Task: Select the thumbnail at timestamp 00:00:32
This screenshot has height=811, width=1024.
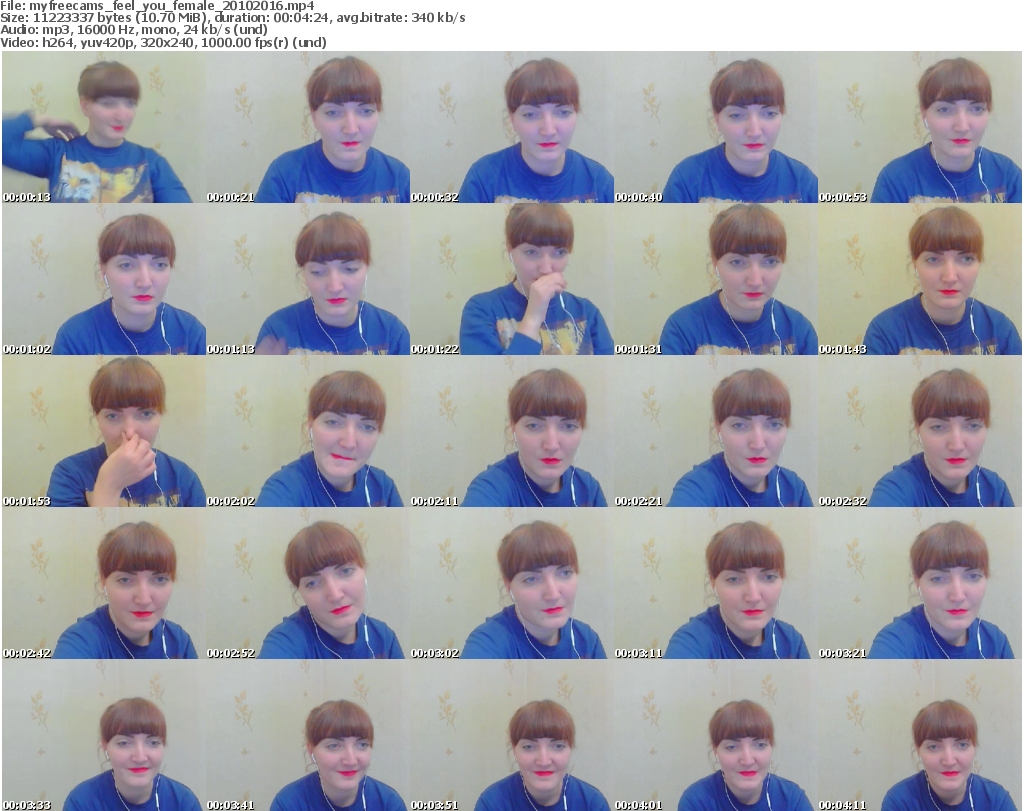Action: (x=512, y=127)
